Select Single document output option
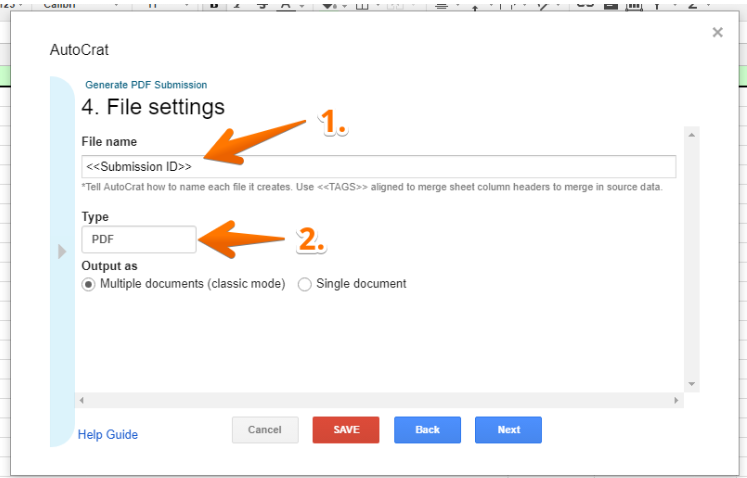747x478 pixels. click(x=304, y=285)
